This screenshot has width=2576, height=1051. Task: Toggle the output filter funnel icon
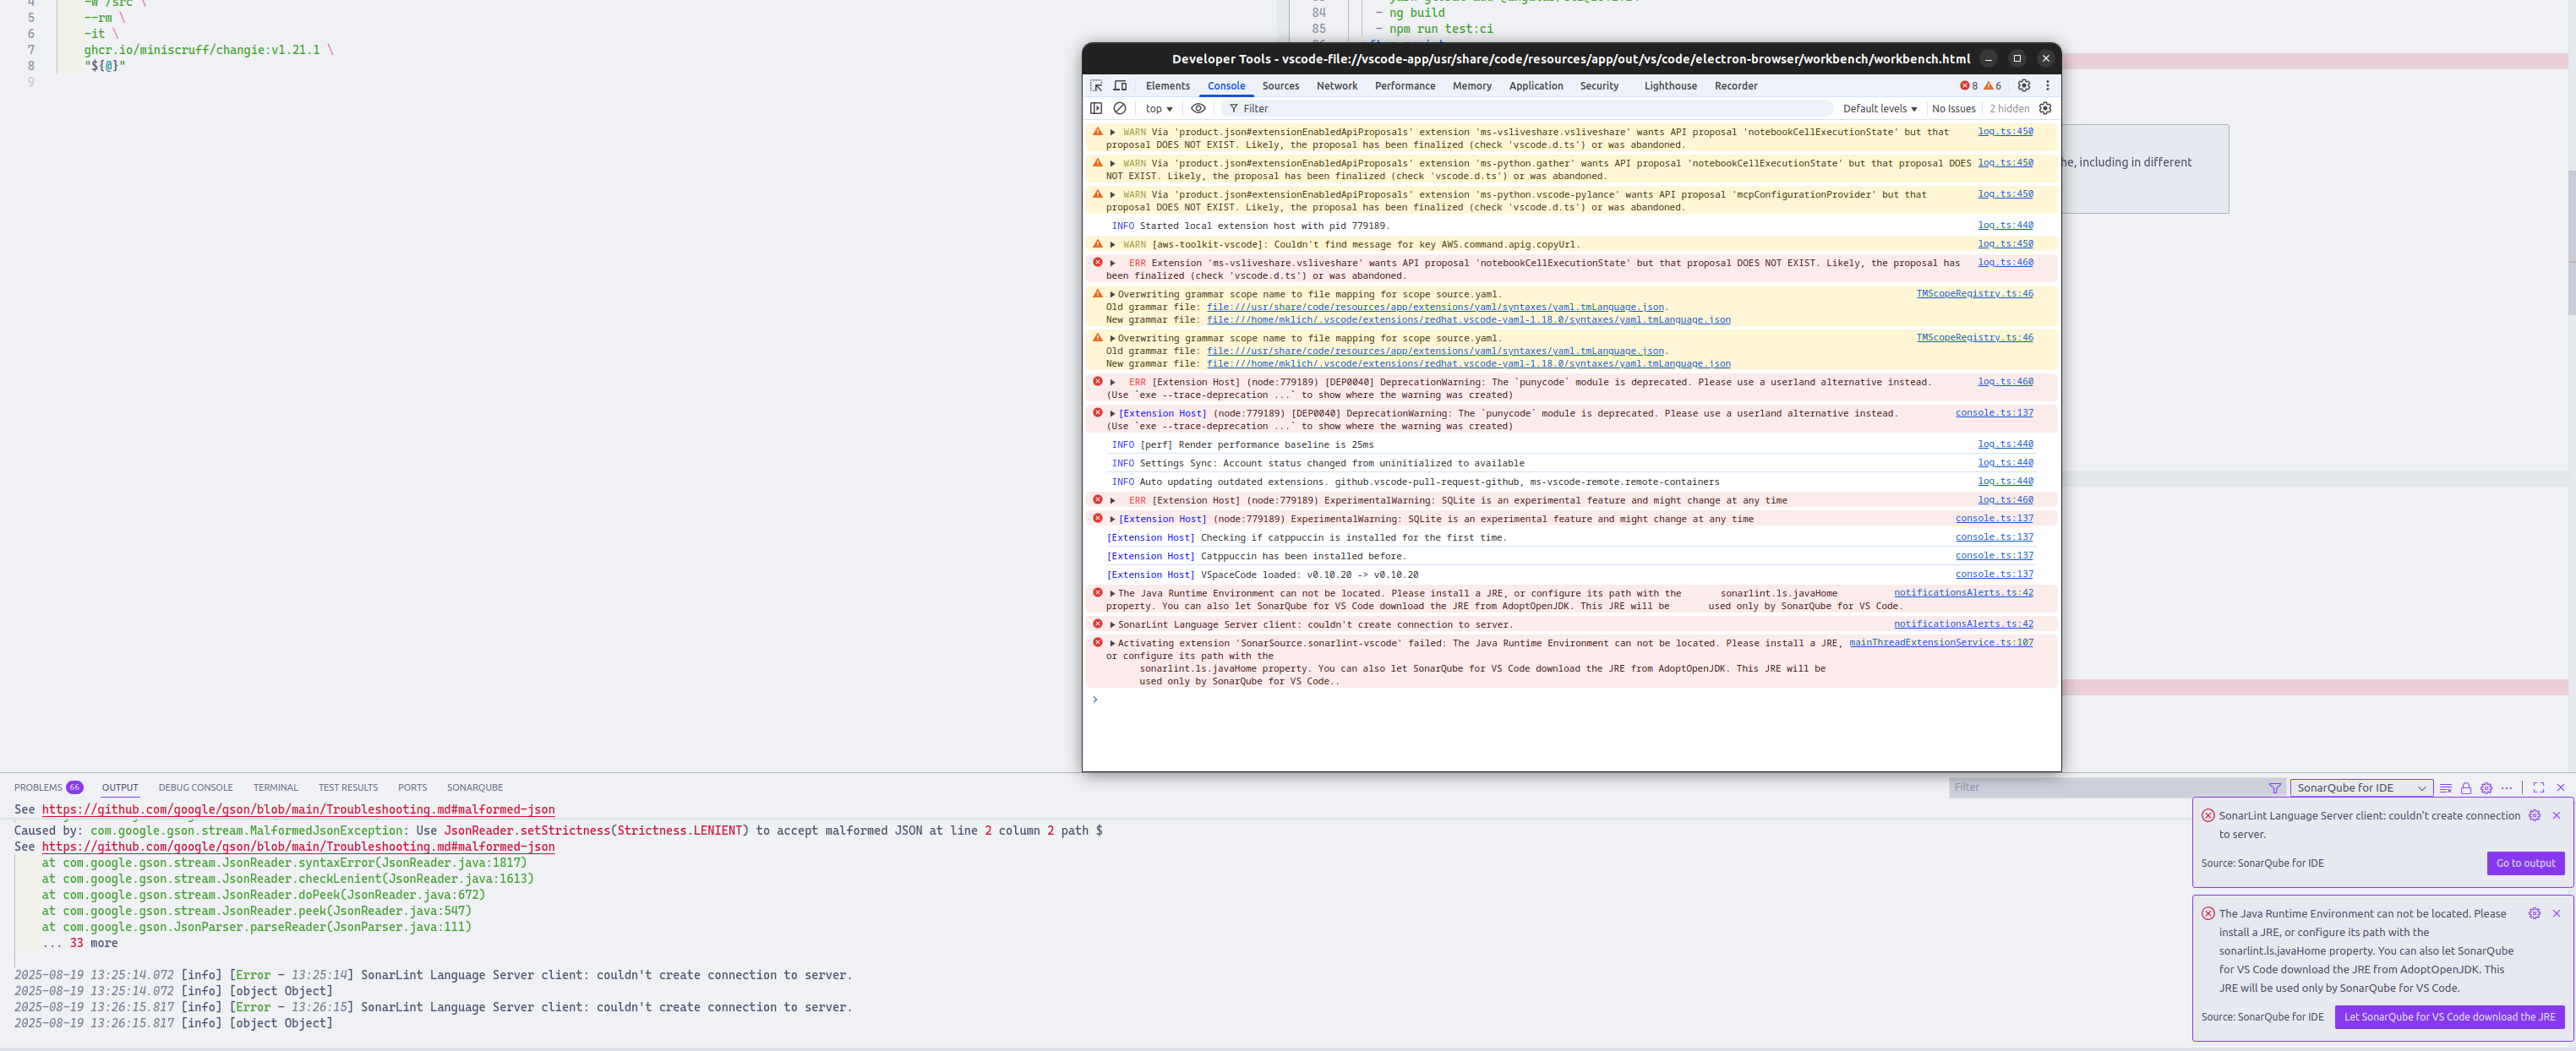(x=2275, y=788)
